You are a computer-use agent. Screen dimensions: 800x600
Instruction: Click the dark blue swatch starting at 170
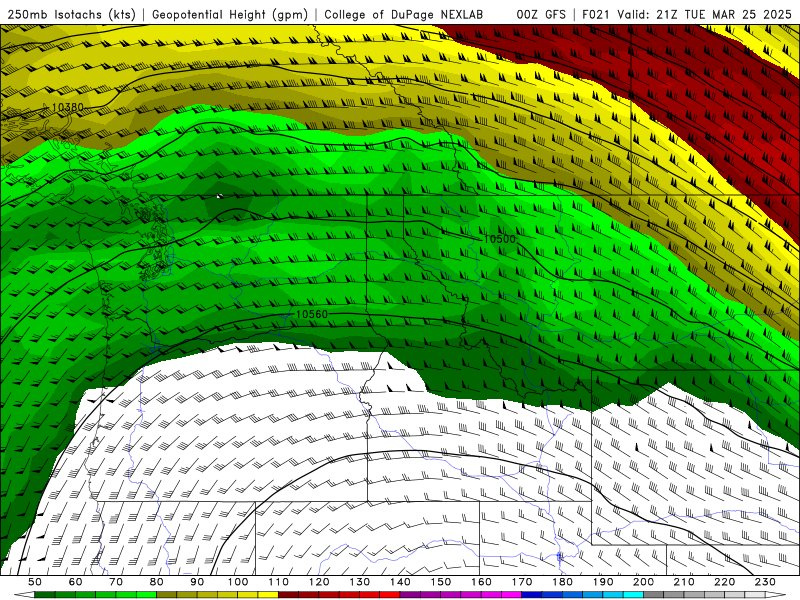532,595
